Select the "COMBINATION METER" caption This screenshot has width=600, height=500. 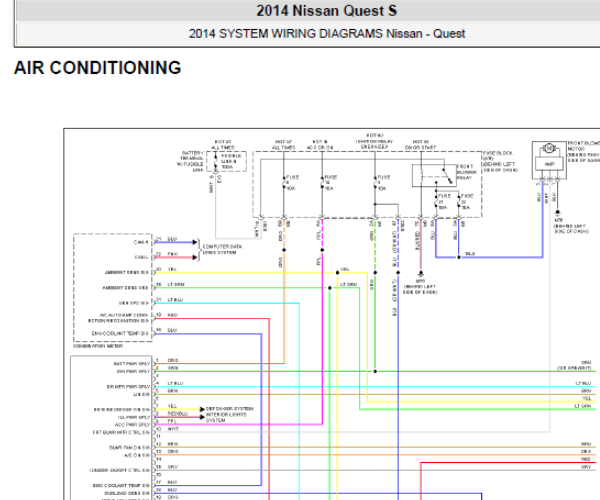[x=98, y=346]
